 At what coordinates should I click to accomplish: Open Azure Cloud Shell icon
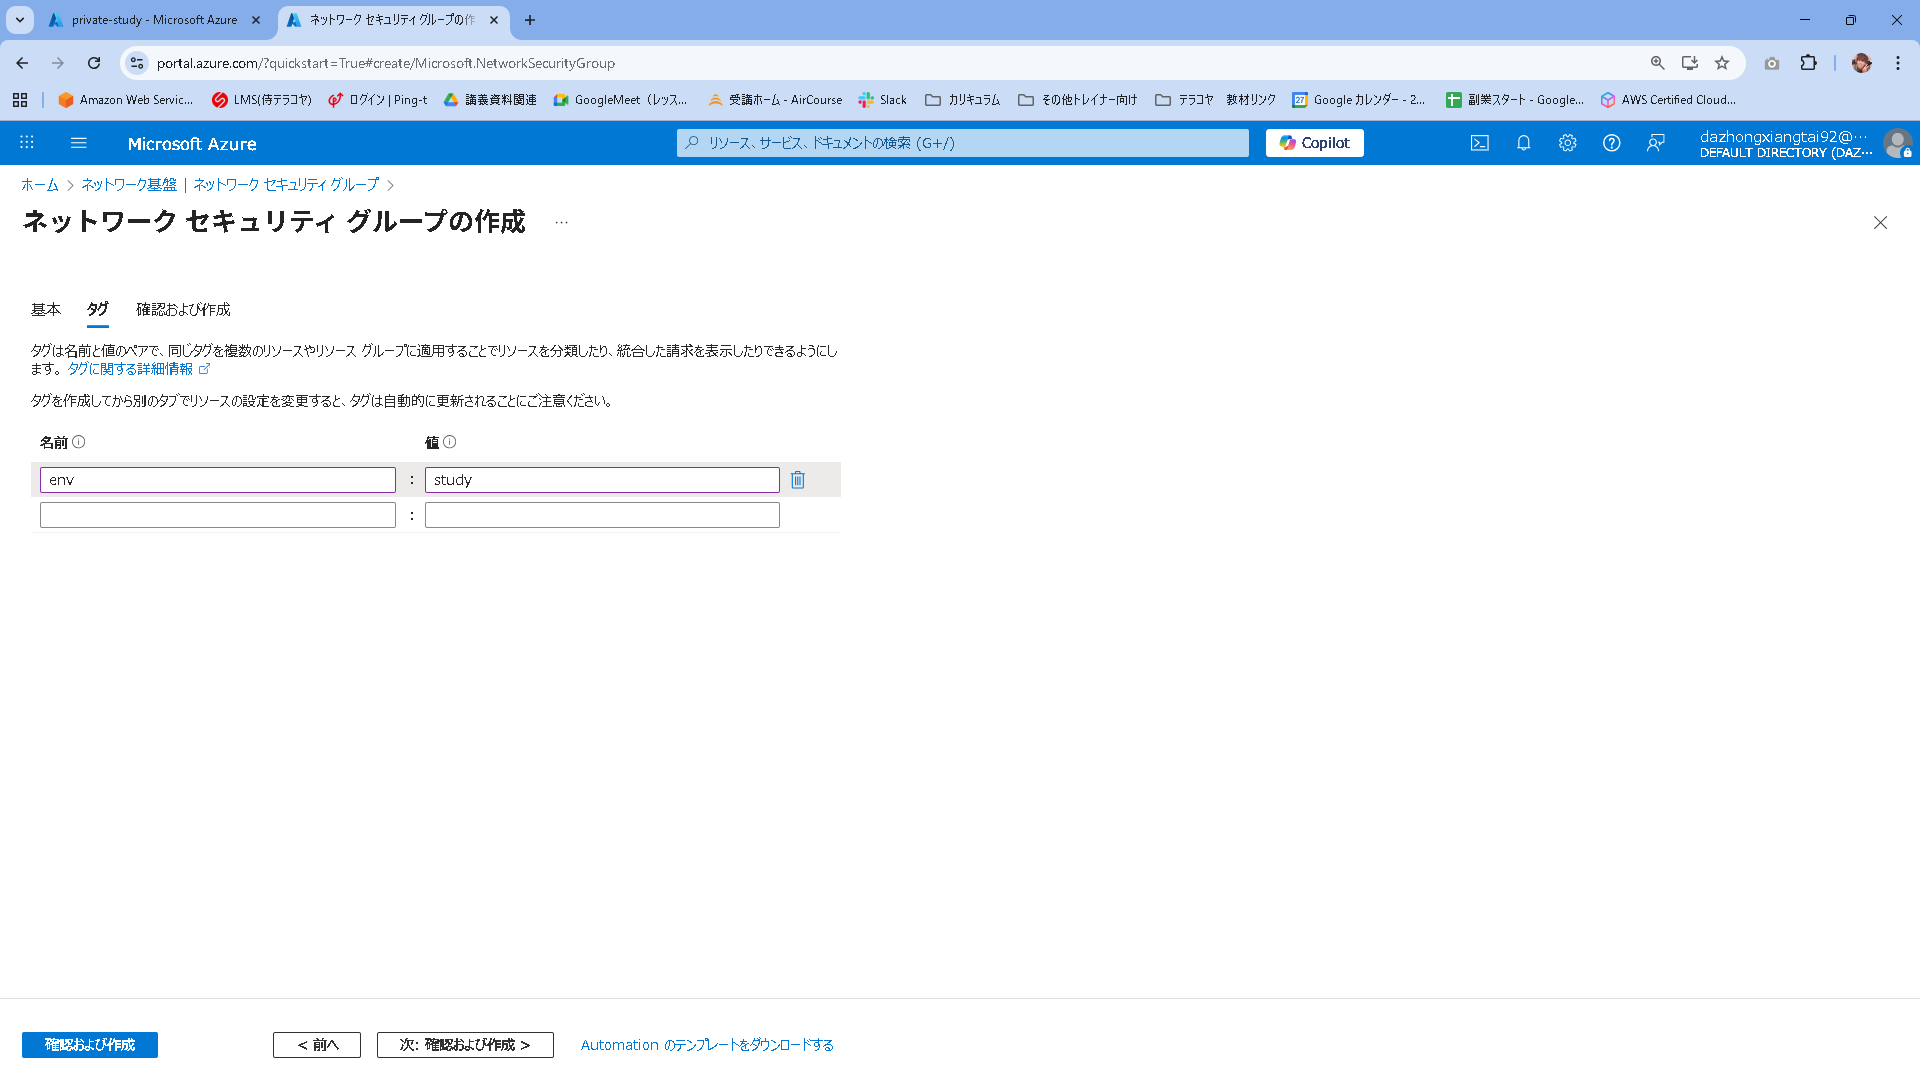(x=1479, y=143)
